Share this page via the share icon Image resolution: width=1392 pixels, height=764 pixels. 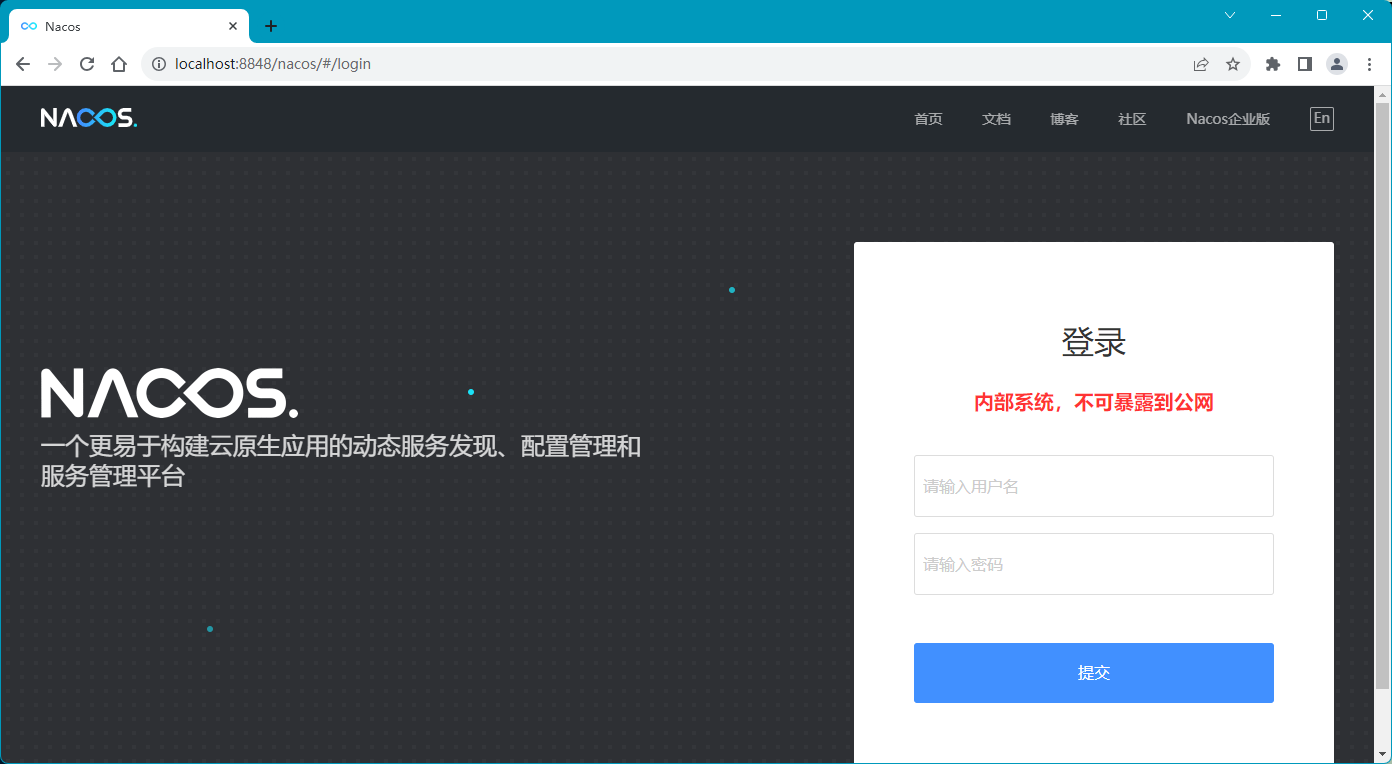(x=1201, y=64)
